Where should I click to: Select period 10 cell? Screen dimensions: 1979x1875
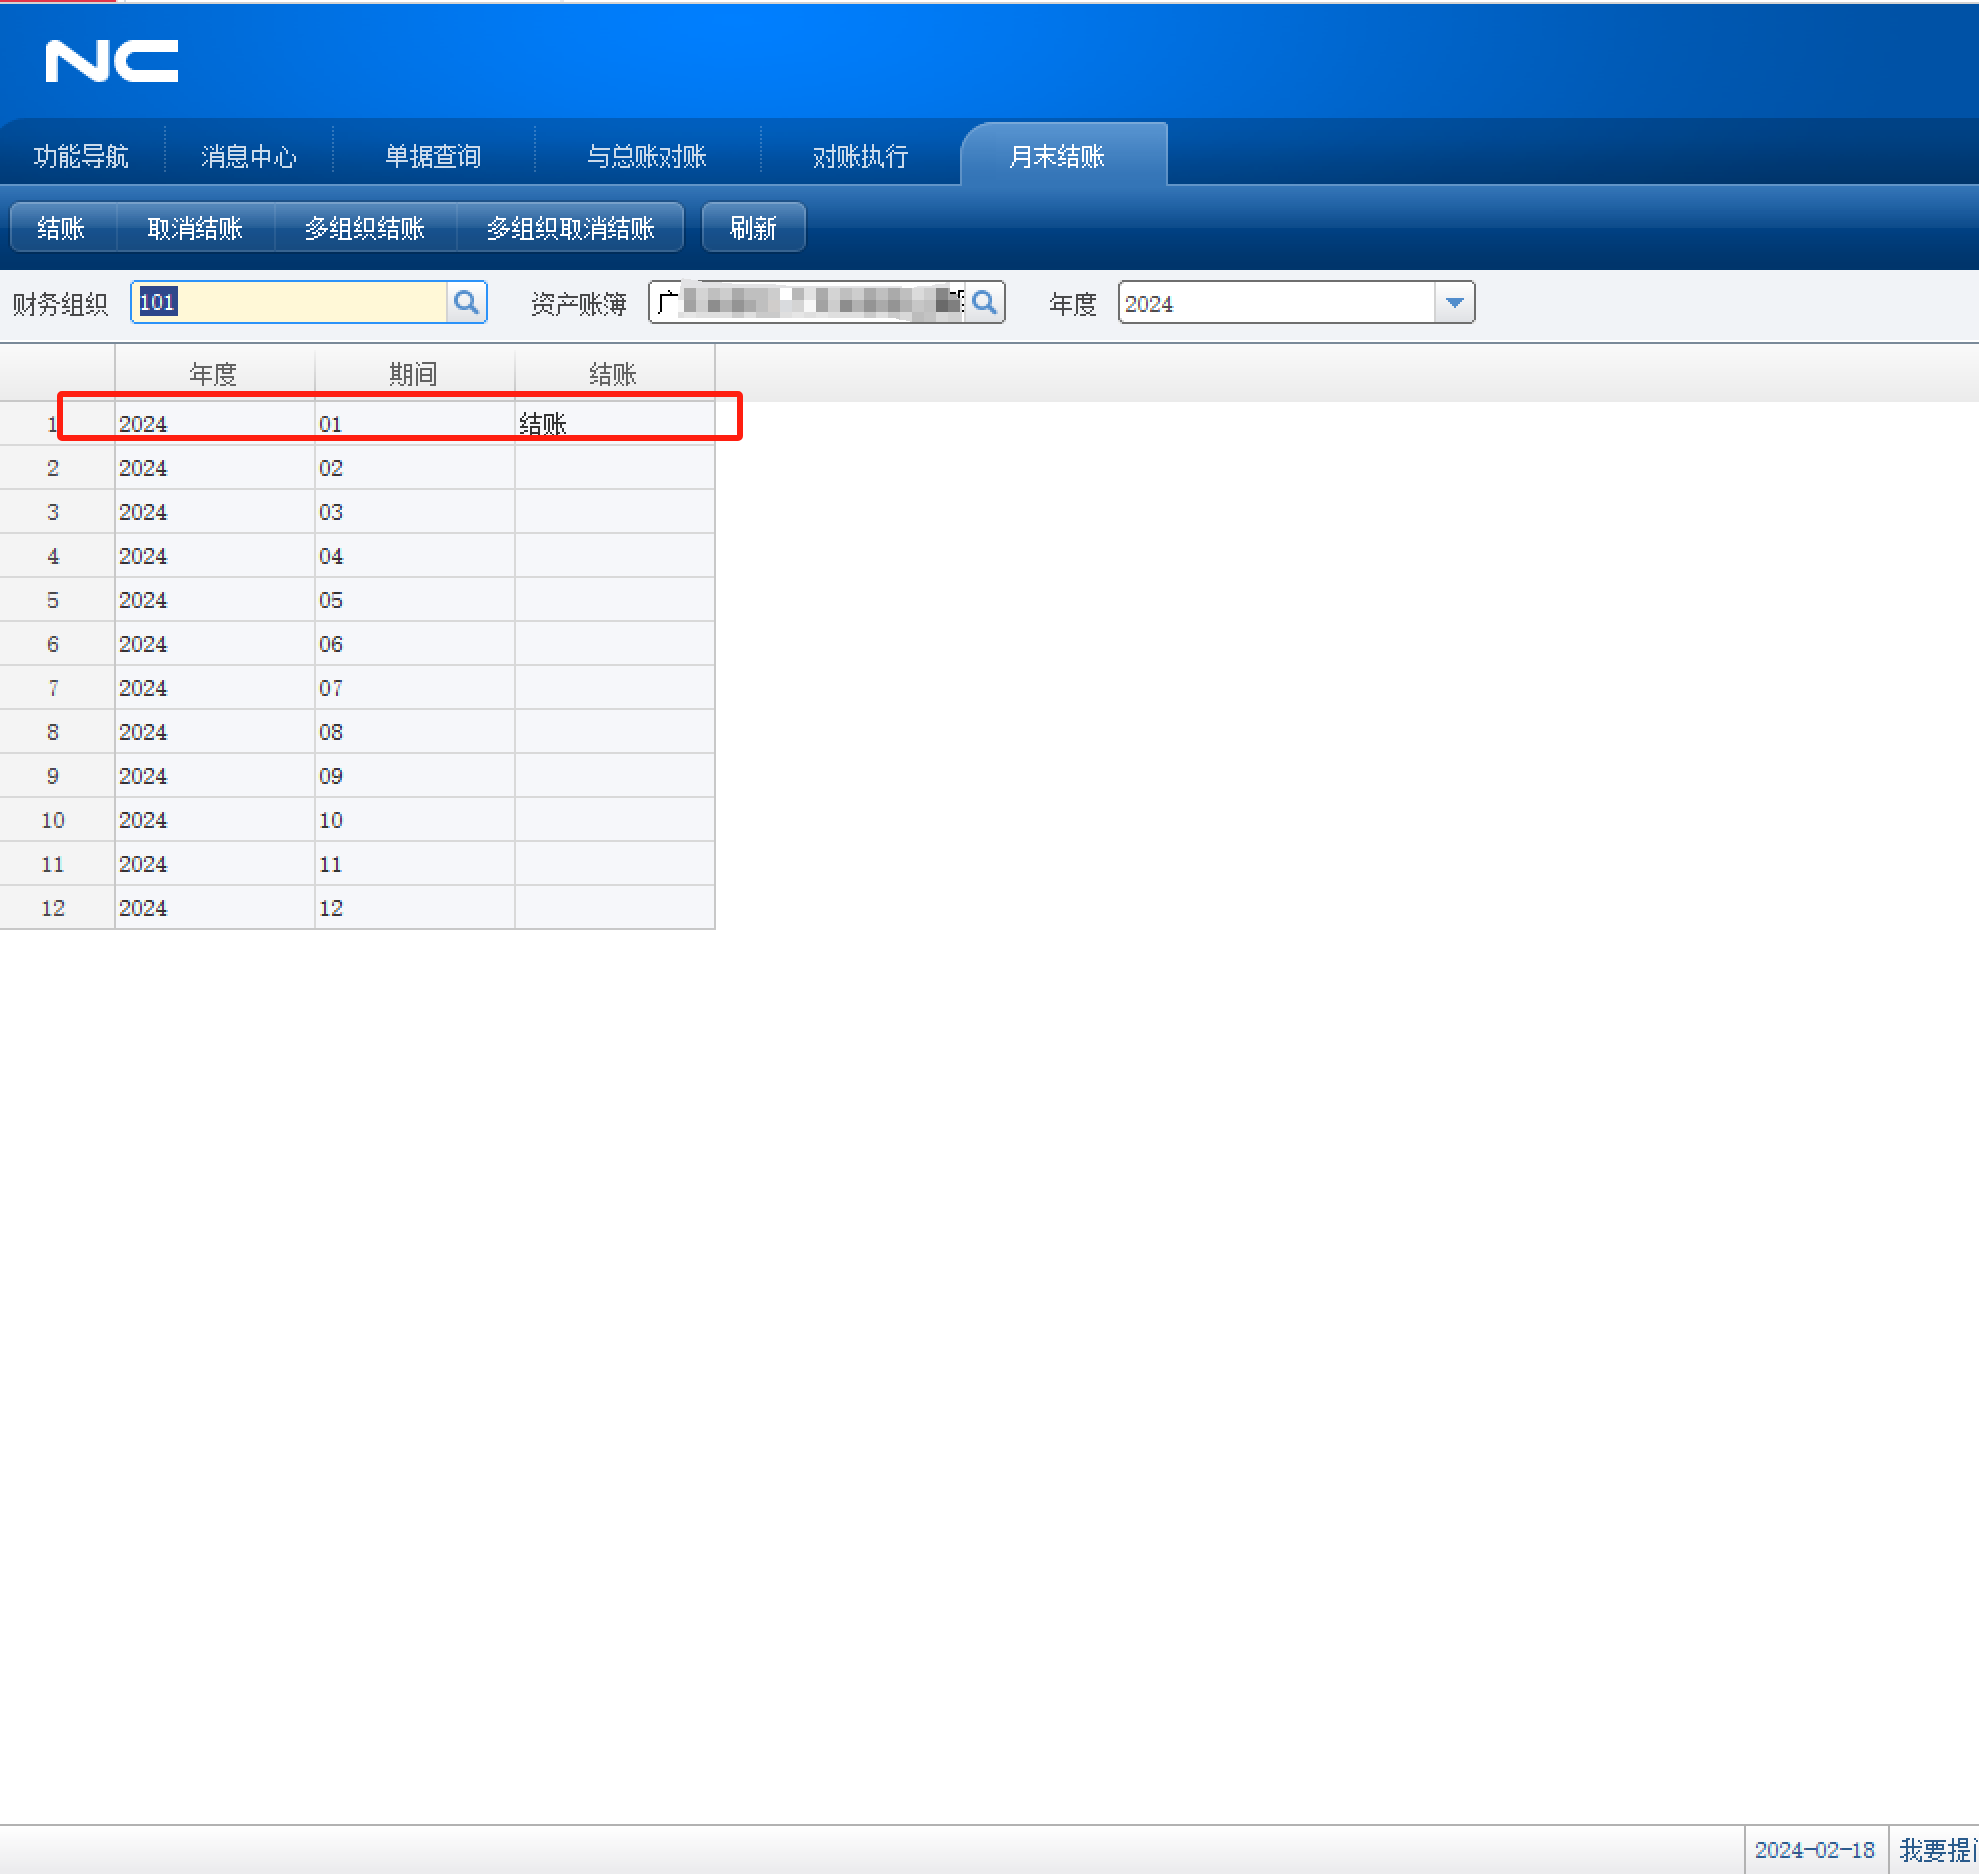[414, 820]
